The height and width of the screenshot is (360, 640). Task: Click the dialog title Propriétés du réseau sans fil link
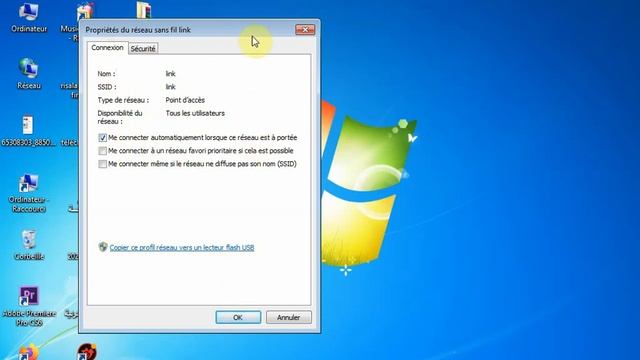click(138, 30)
